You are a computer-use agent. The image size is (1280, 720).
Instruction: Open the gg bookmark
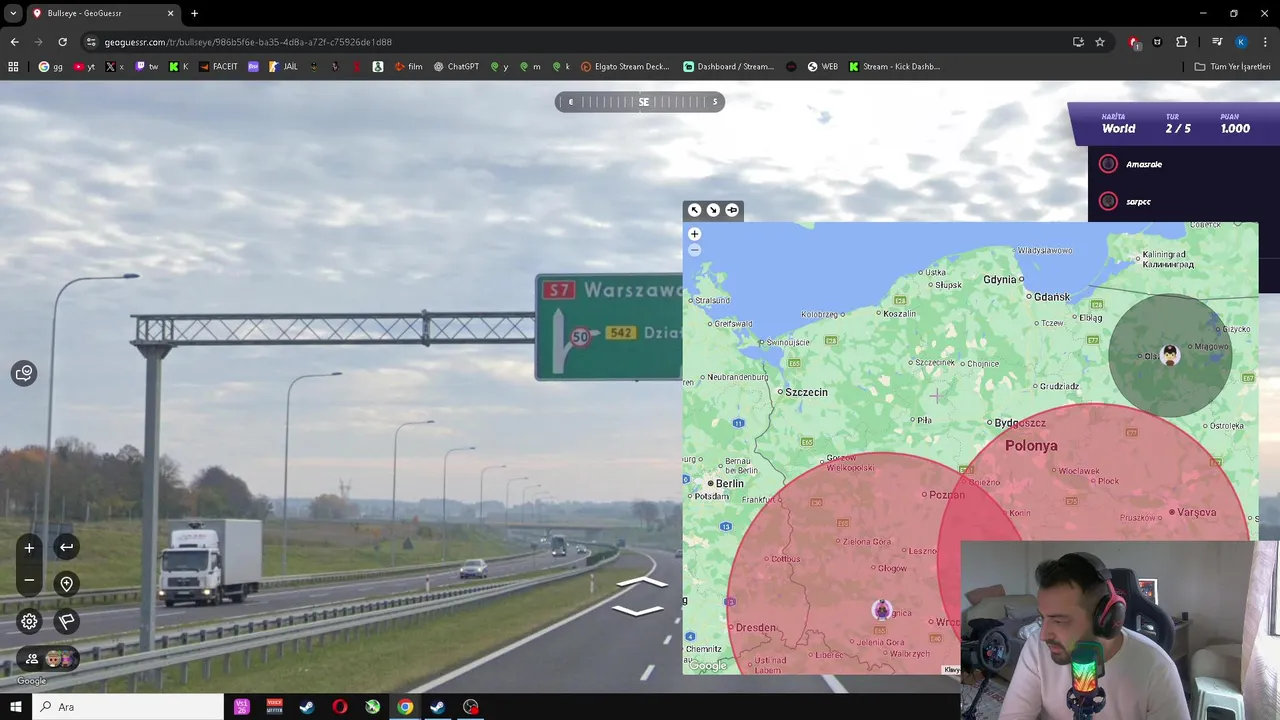click(51, 67)
